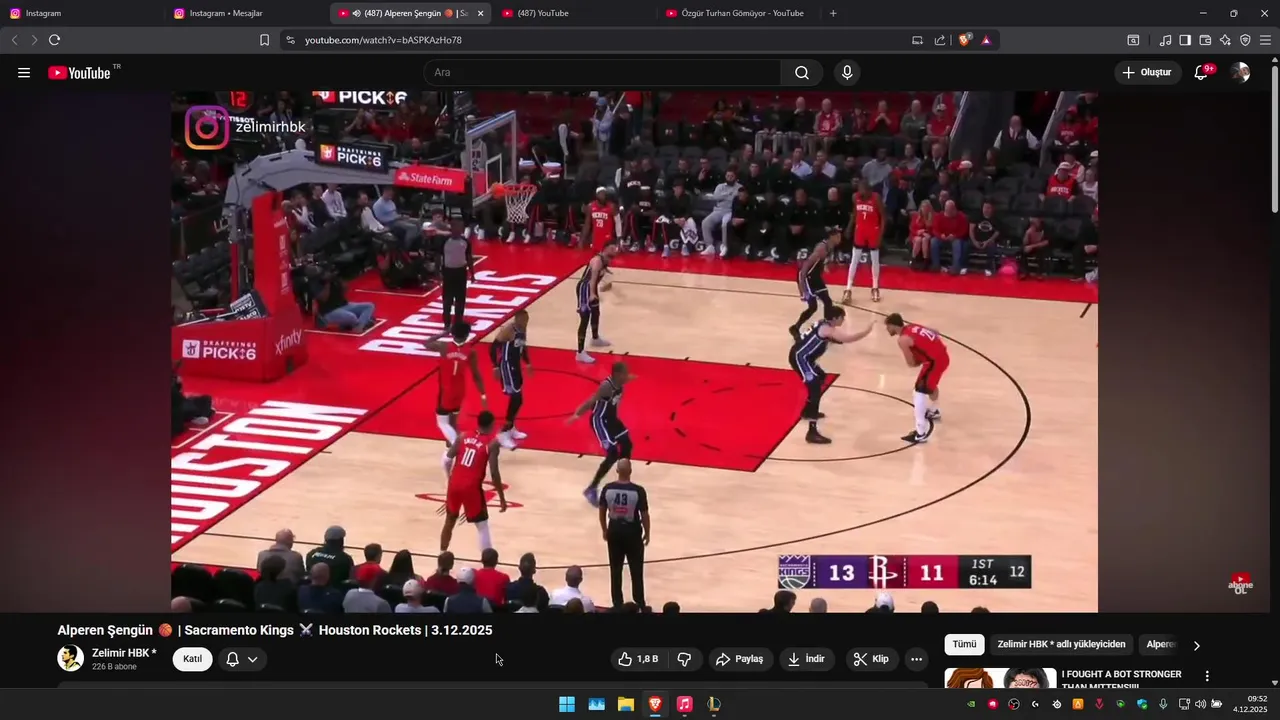
Task: Open a new browser tab with plus
Action: [x=833, y=13]
